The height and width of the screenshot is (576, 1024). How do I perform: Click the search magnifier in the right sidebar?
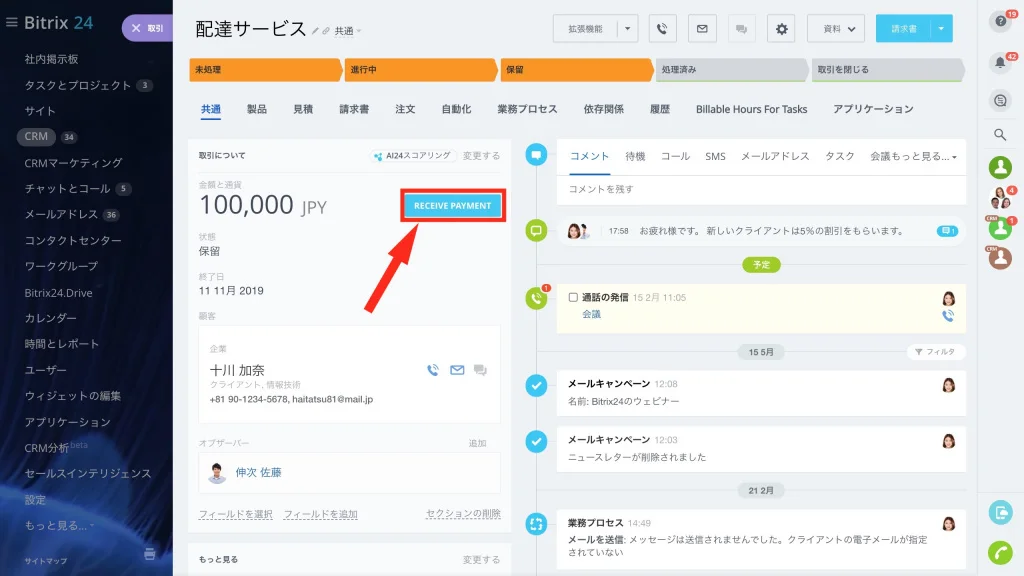coord(1000,135)
